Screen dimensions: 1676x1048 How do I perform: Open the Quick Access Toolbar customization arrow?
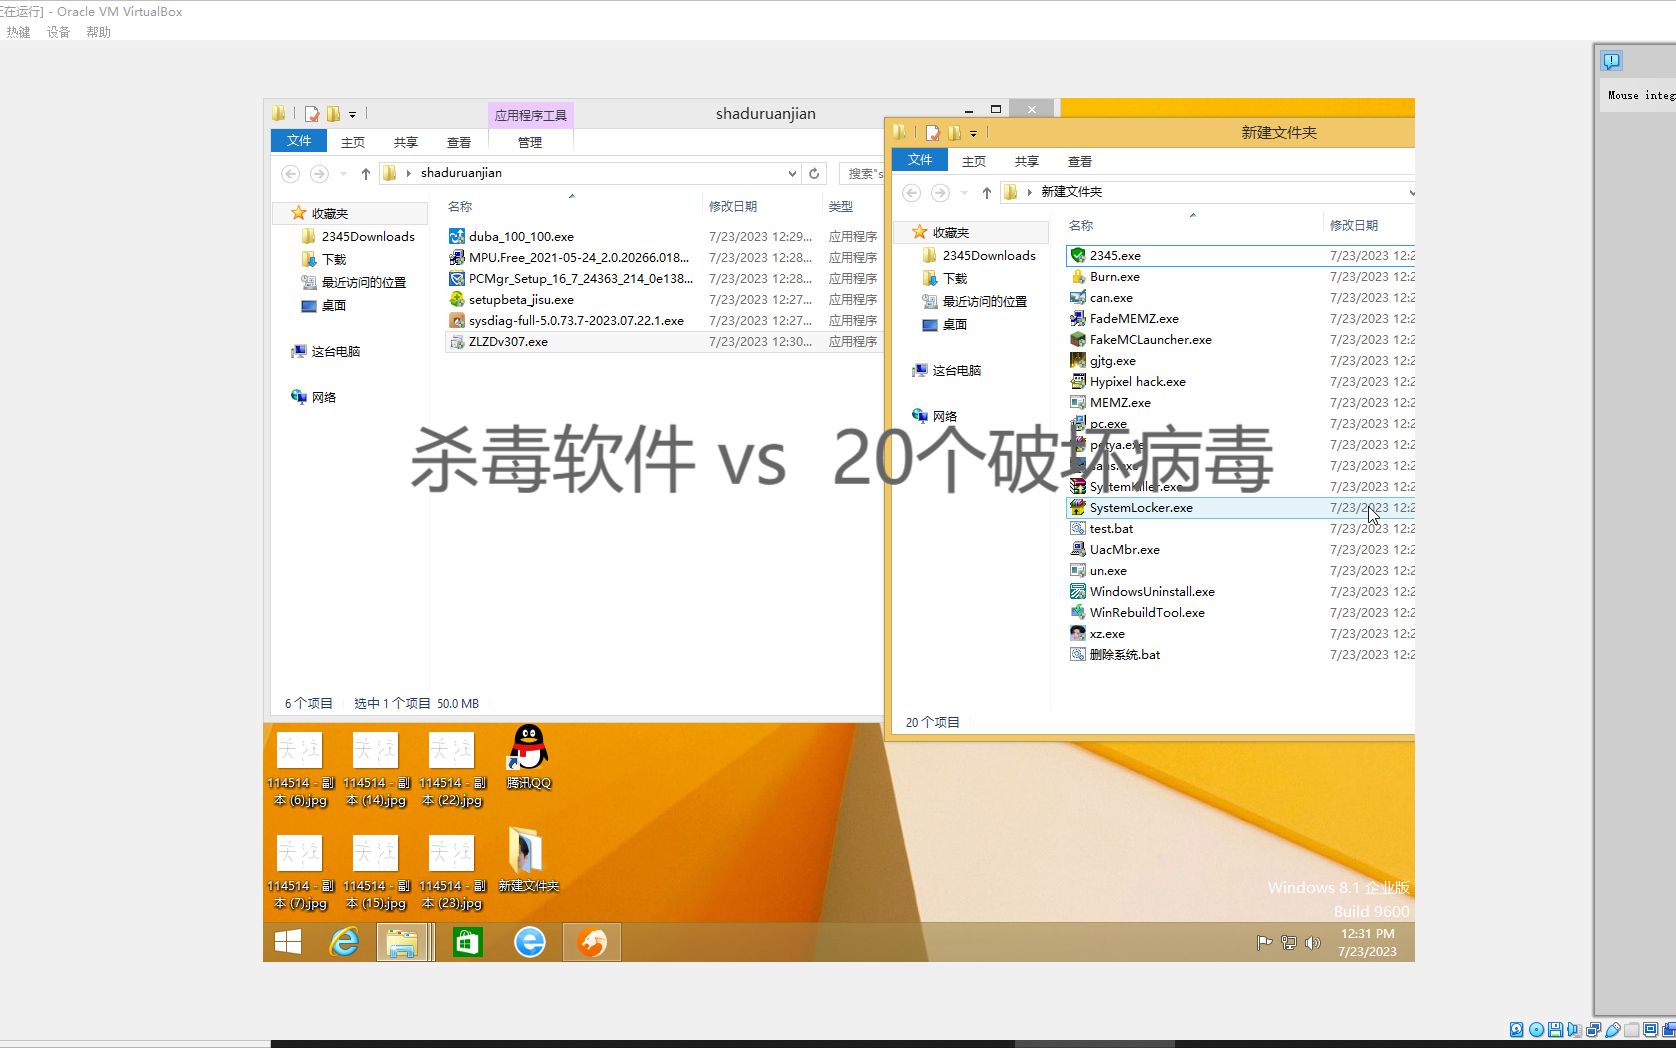[353, 113]
